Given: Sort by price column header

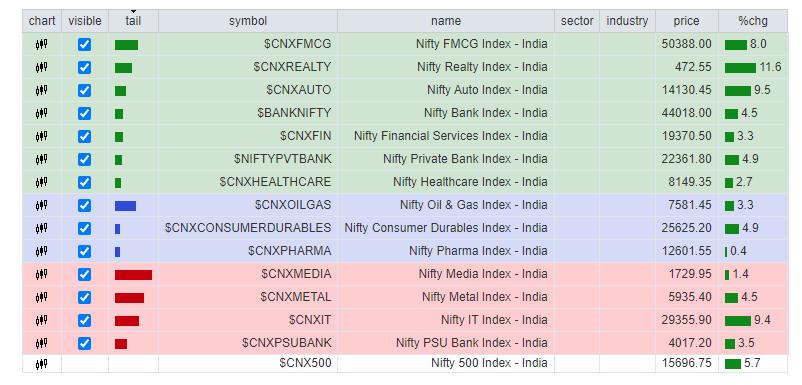Looking at the screenshot, I should (686, 21).
